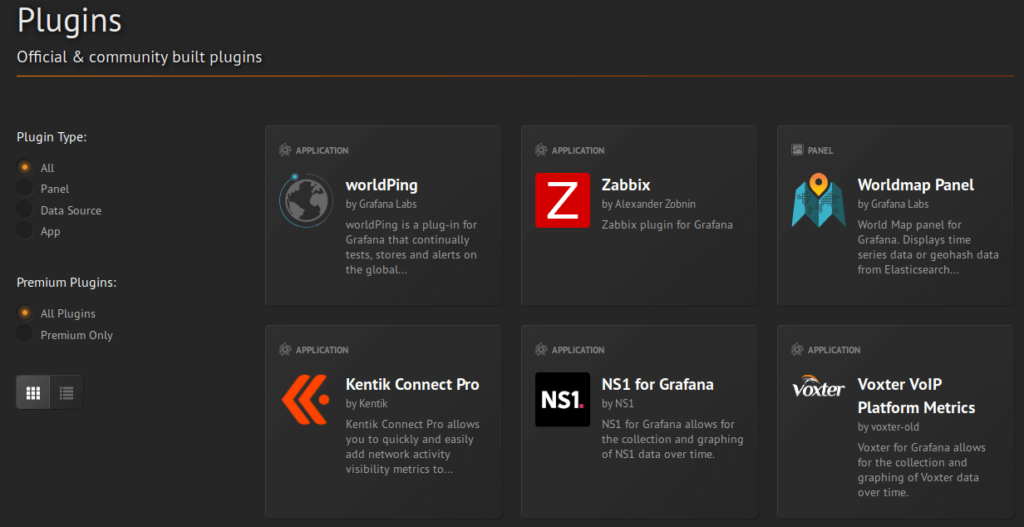Click 'by voxter-old' author text

click(889, 428)
